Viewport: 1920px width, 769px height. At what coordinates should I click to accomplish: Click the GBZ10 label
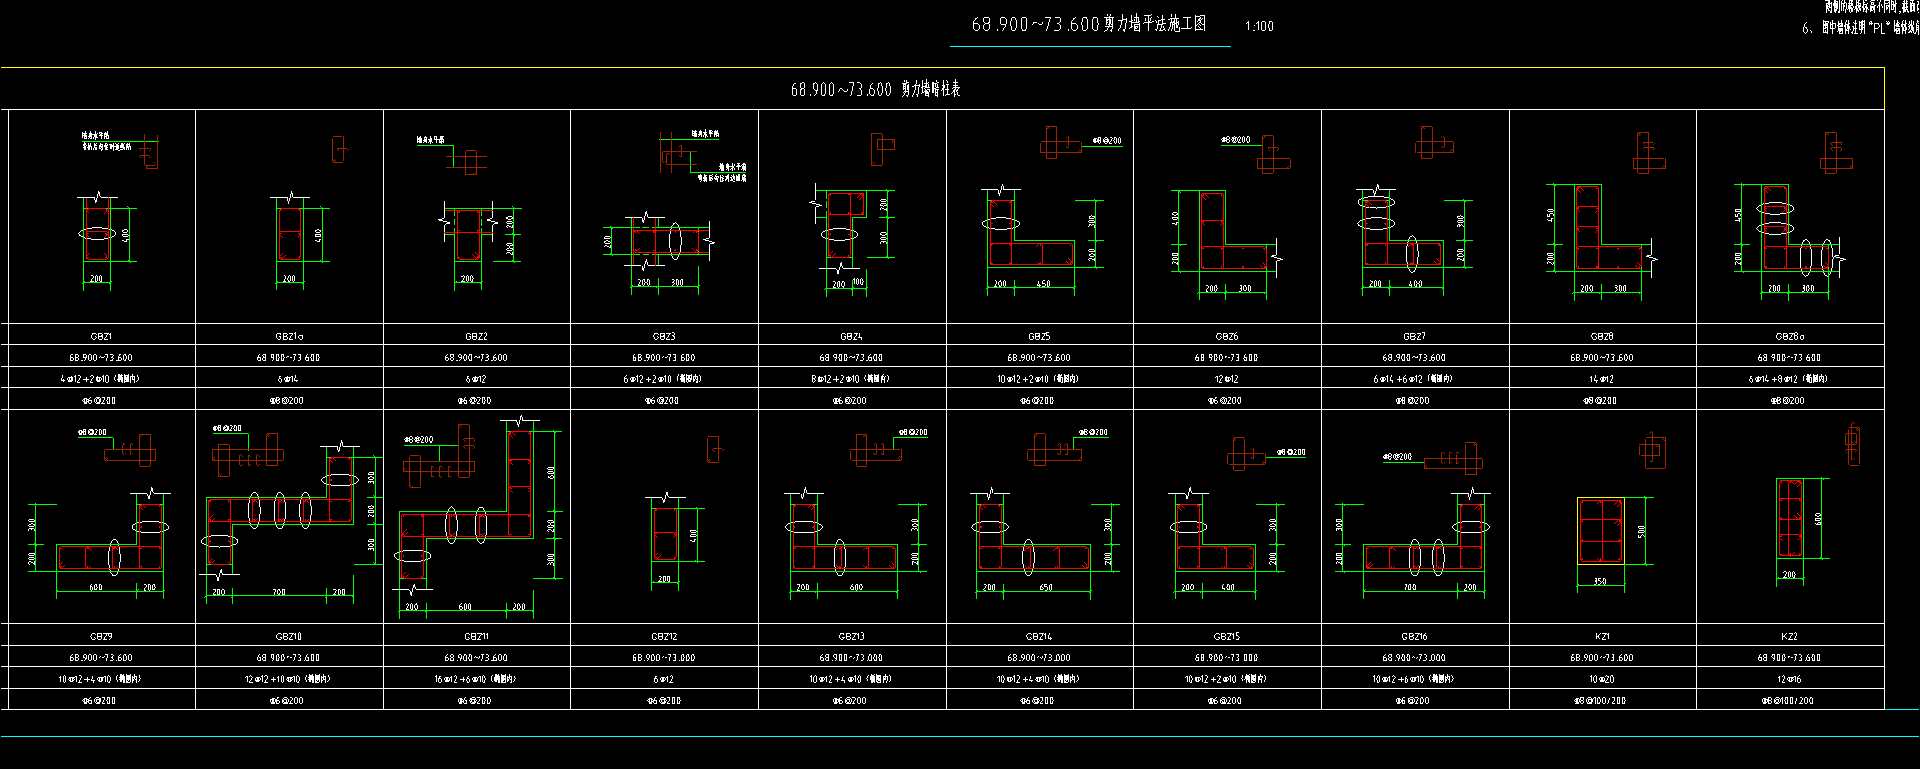click(289, 636)
